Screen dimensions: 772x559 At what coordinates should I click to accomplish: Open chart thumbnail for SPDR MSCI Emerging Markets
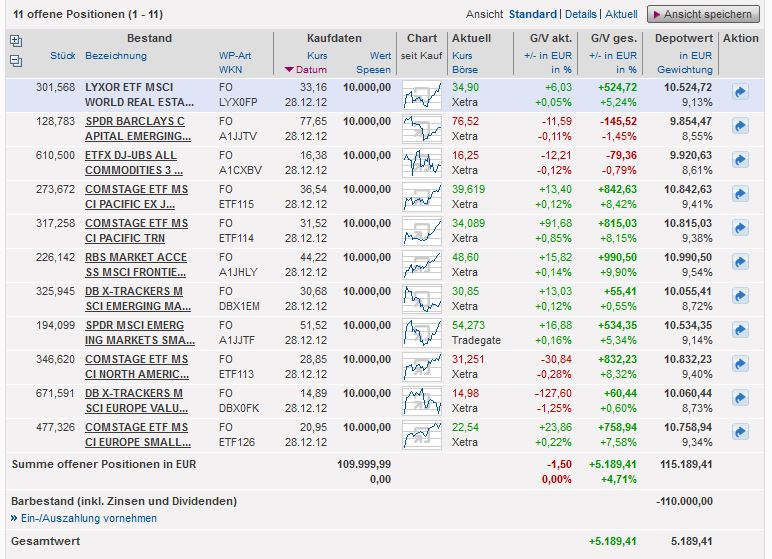point(422,332)
